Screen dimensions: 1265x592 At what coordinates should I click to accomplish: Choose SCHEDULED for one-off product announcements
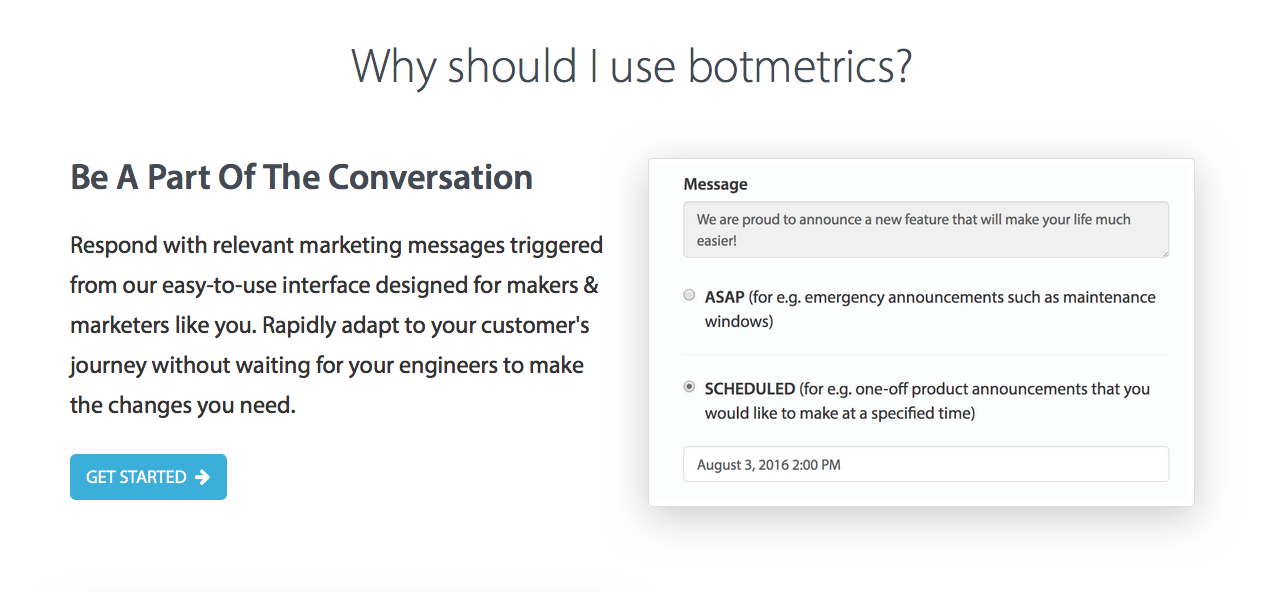point(689,388)
